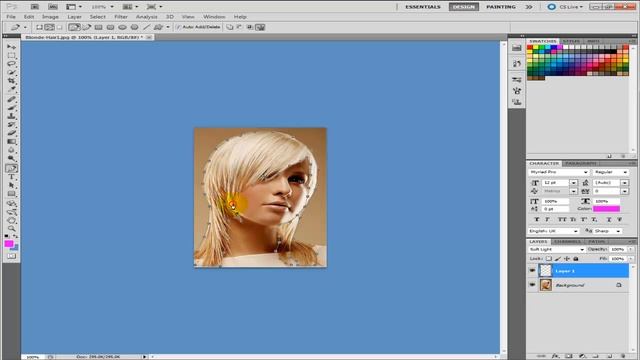Screen dimensions: 640x360
Task: Choose the Line shape in options bar
Action: [146, 27]
